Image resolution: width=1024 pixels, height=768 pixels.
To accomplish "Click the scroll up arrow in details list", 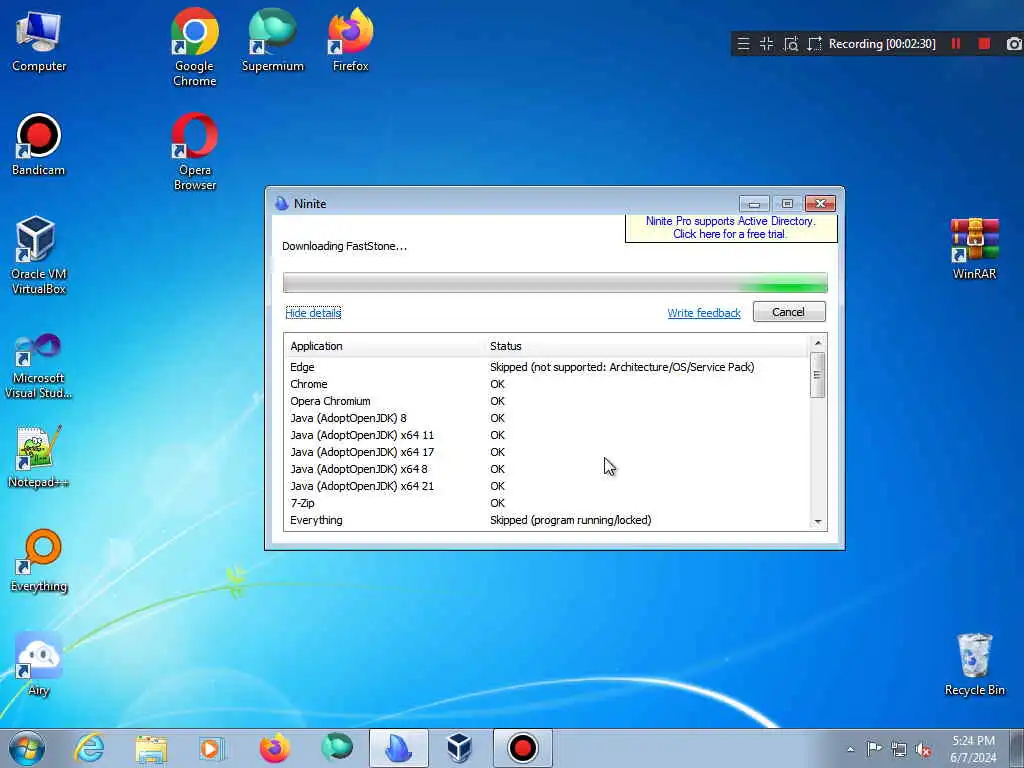I will pos(818,343).
